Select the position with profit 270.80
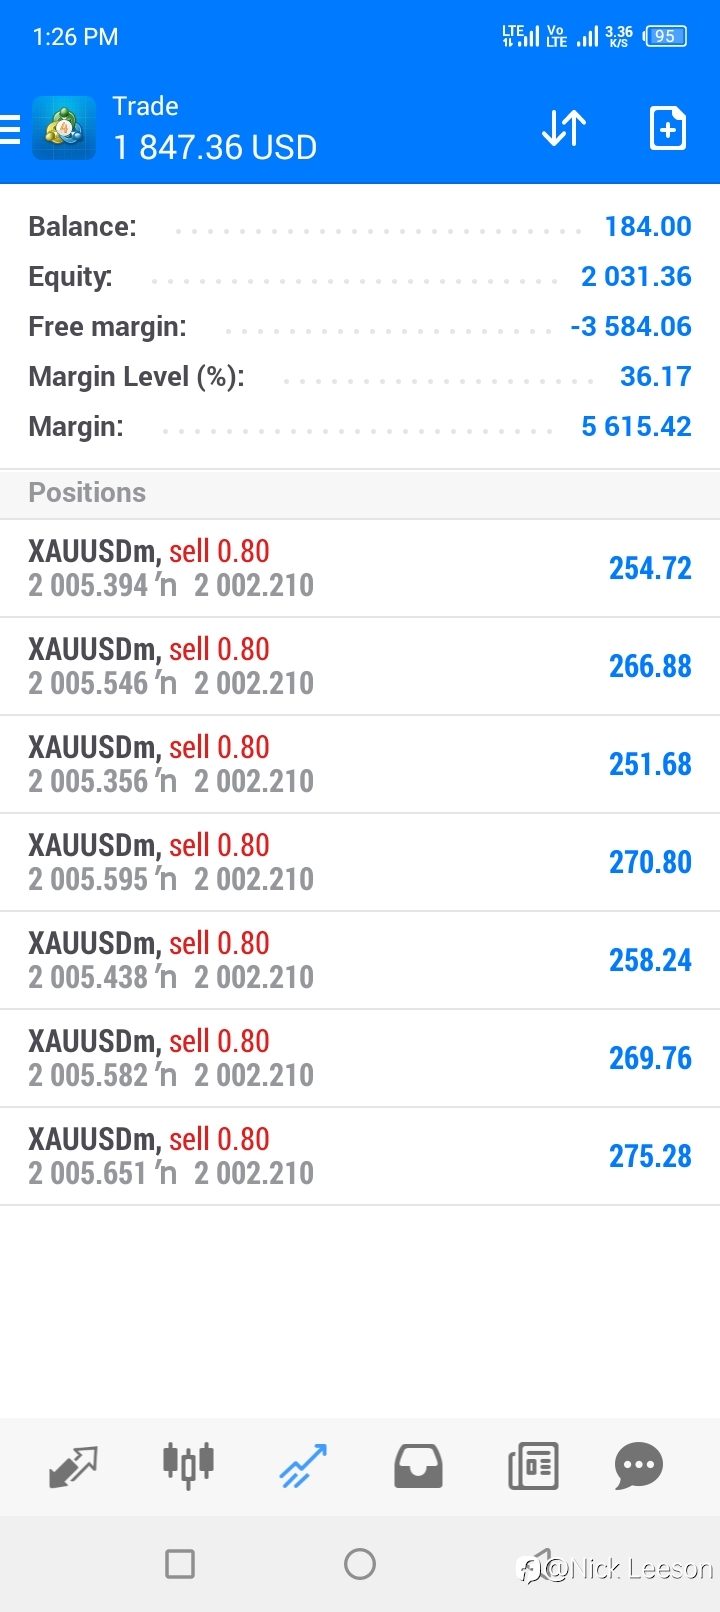The height and width of the screenshot is (1612, 720). coord(360,862)
